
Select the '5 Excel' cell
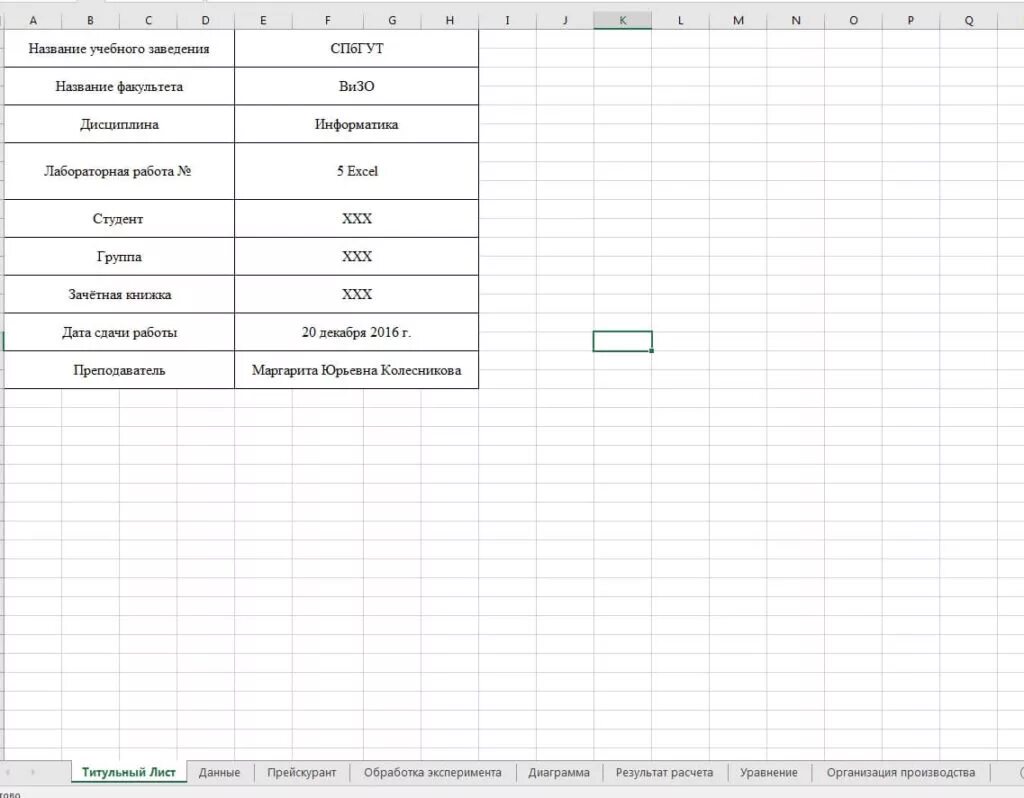click(x=357, y=171)
